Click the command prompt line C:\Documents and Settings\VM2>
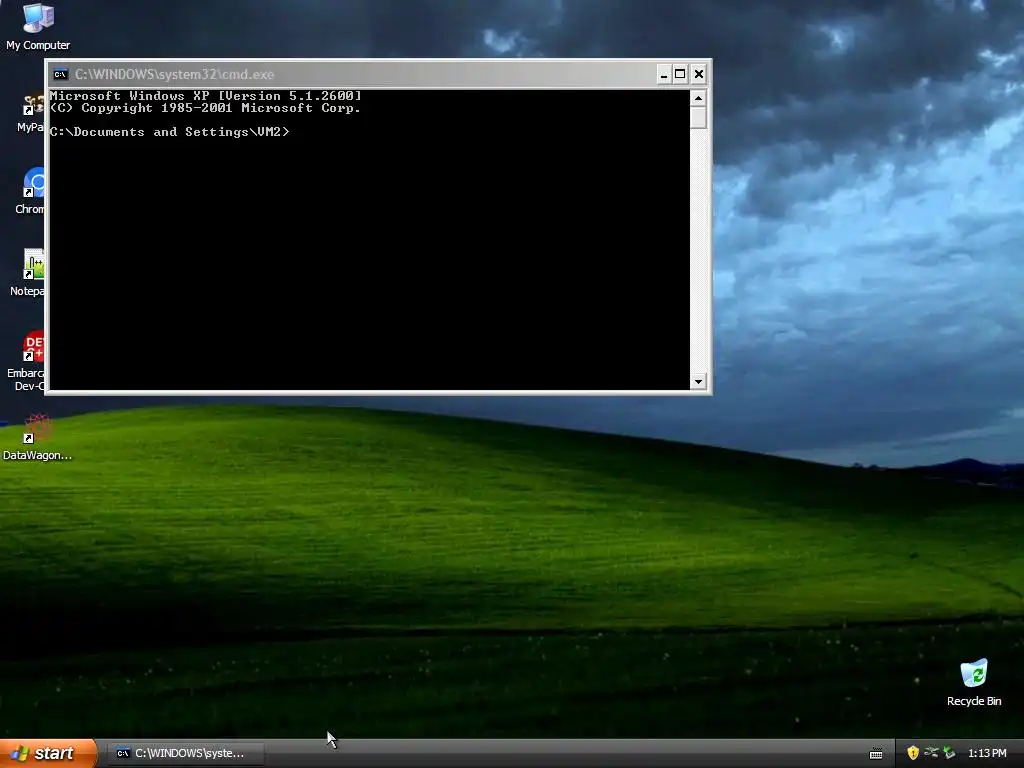Screen dimensions: 1024x768 [169, 132]
